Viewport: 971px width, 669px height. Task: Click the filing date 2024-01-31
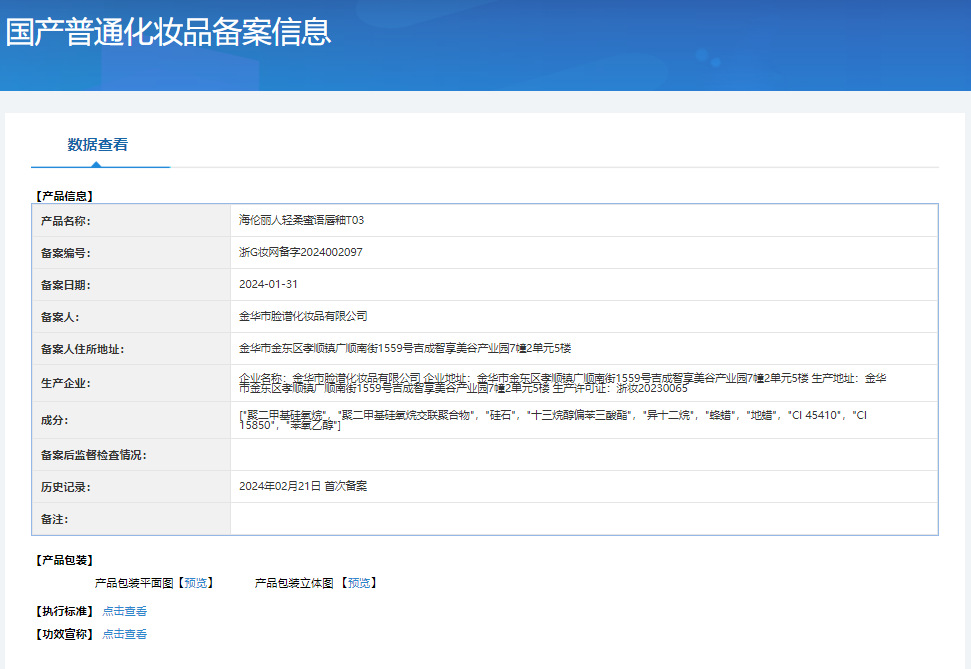[268, 285]
